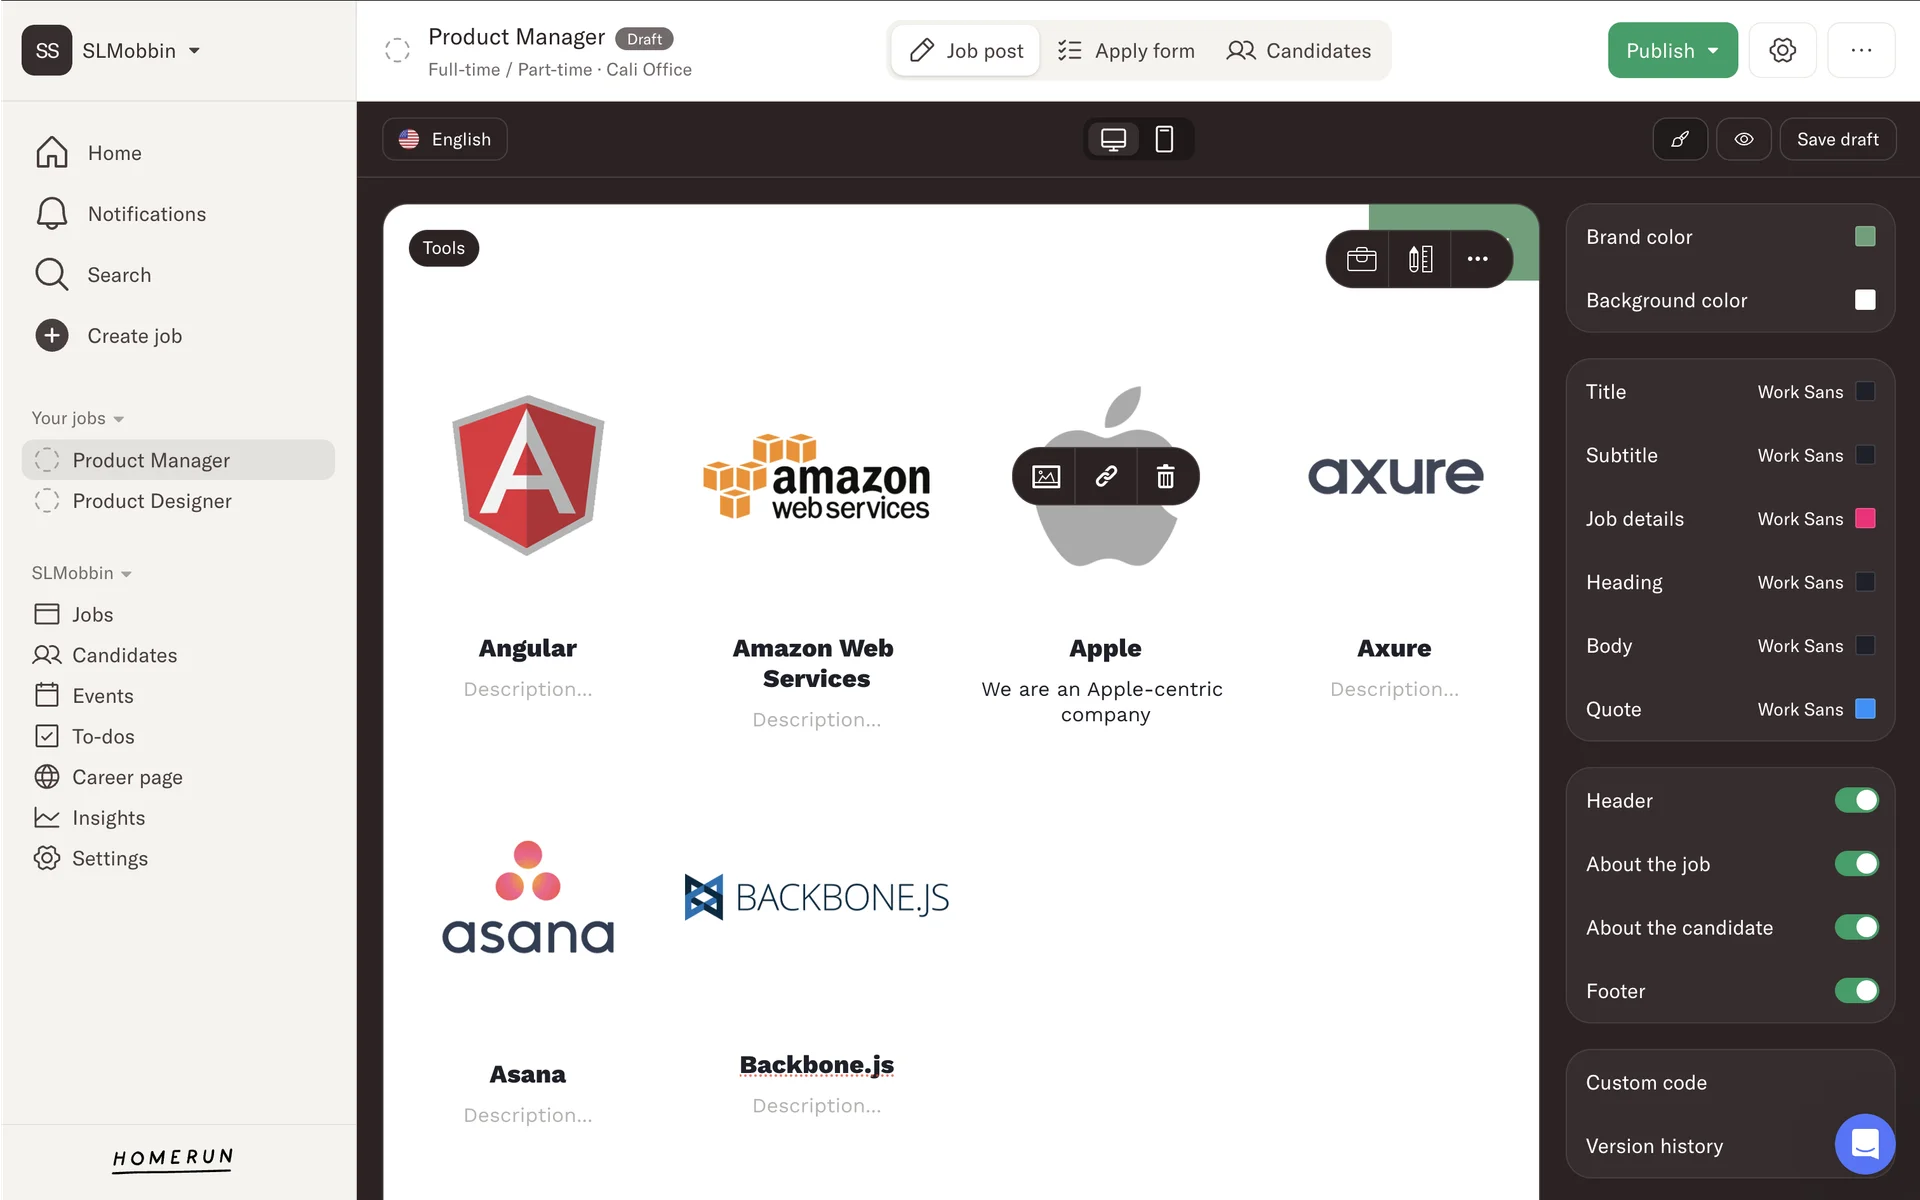Expand the SLMobbin workspace switcher
This screenshot has height=1200, width=1920.
pyautogui.click(x=128, y=50)
